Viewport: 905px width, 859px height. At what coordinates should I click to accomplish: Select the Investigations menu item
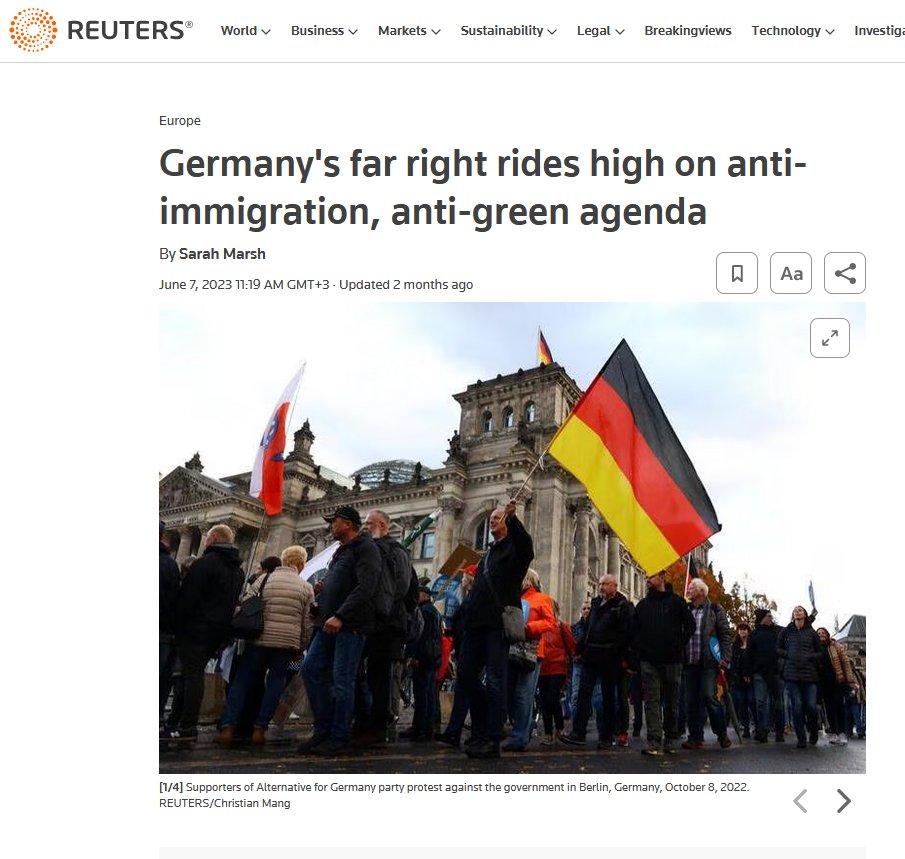(879, 31)
